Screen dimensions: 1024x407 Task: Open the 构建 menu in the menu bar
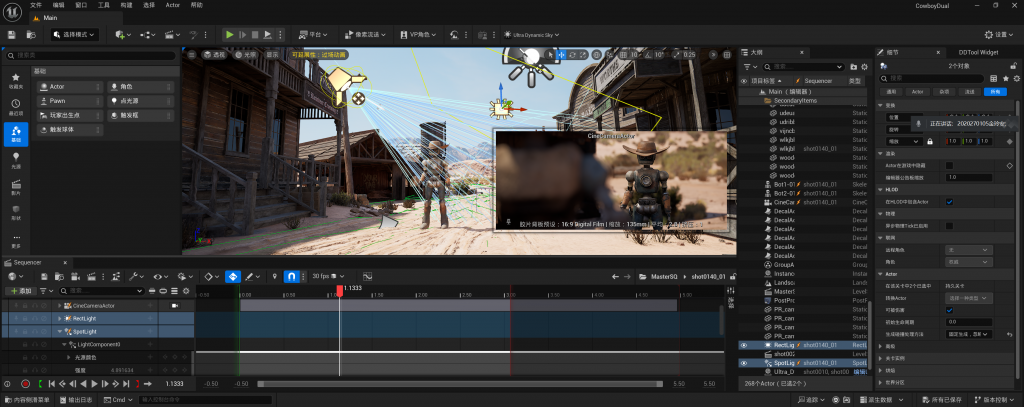[x=126, y=5]
